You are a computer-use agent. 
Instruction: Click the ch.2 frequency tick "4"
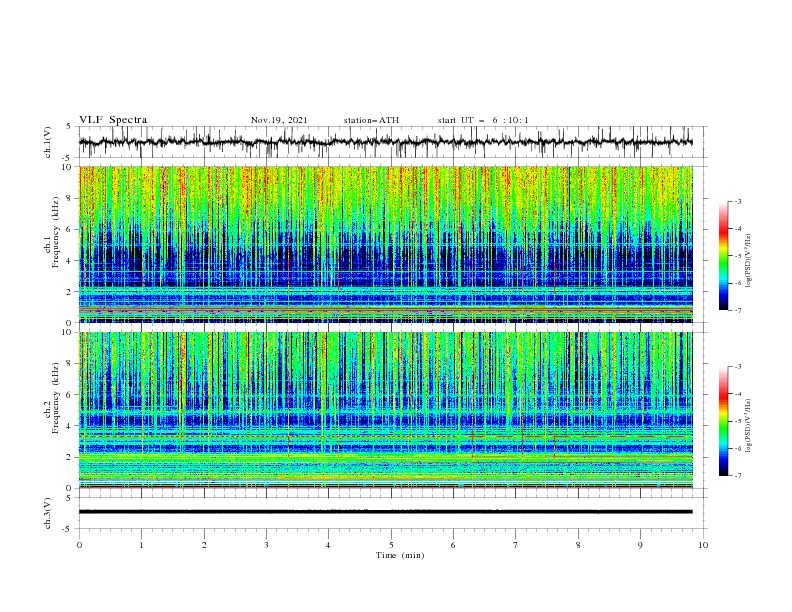point(69,426)
